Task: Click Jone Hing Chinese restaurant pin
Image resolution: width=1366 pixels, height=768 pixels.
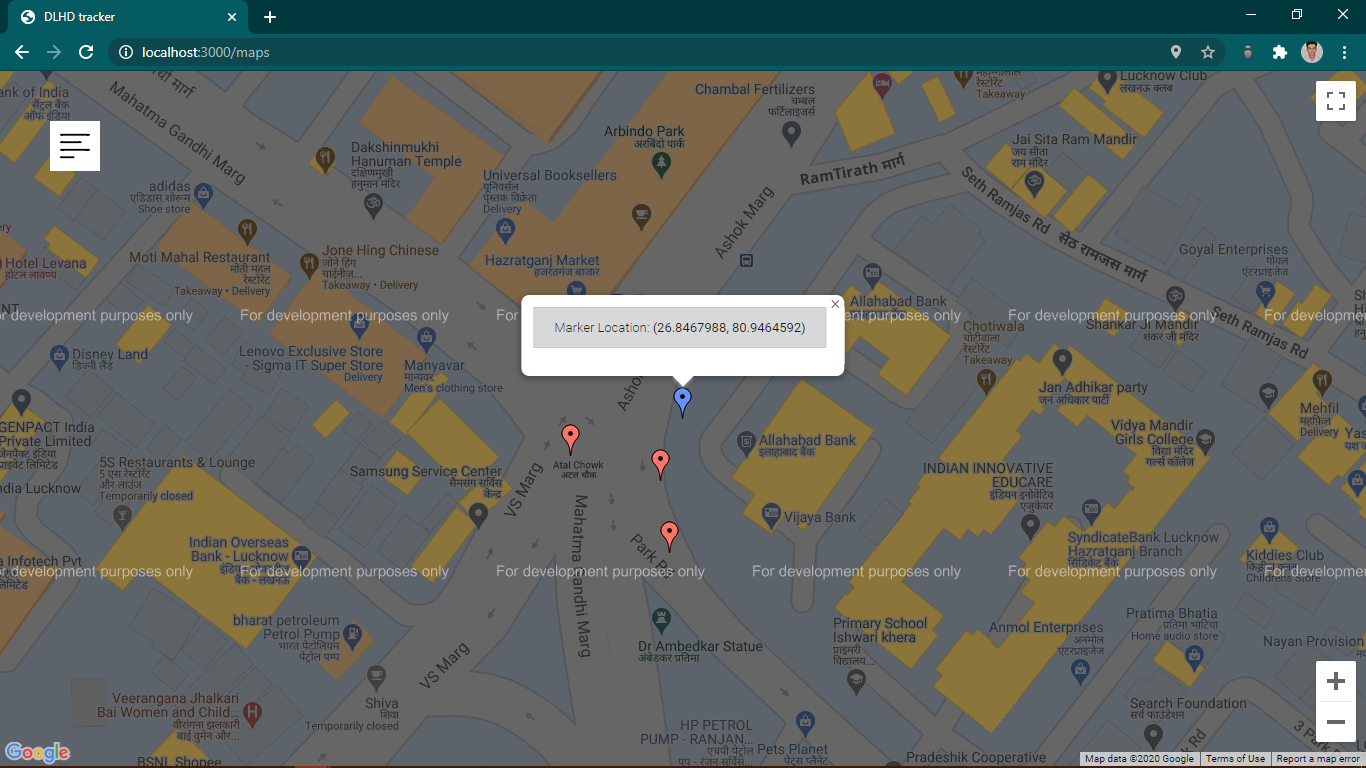Action: (310, 264)
